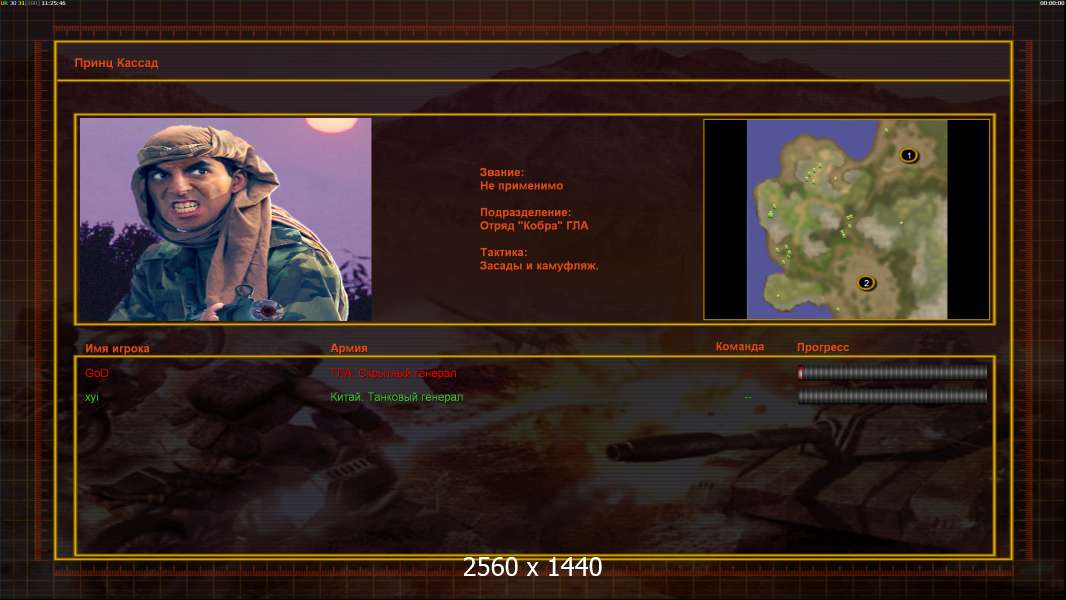
Task: Click the Prince Kassad portrait image
Action: [226, 219]
